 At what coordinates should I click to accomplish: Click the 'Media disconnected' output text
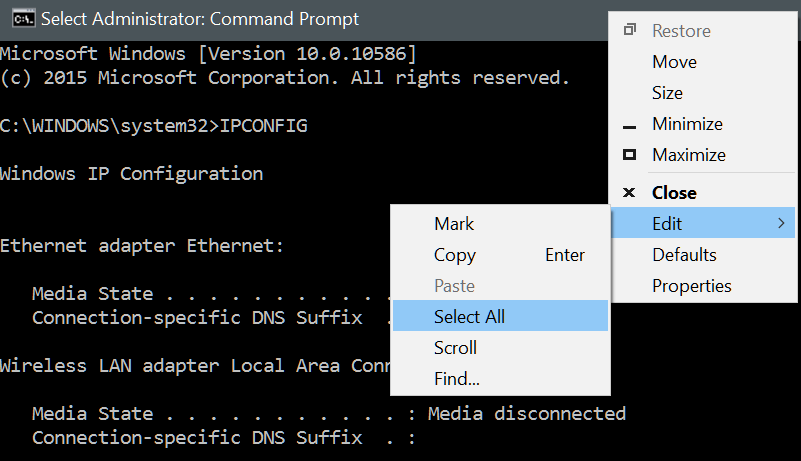[526, 414]
